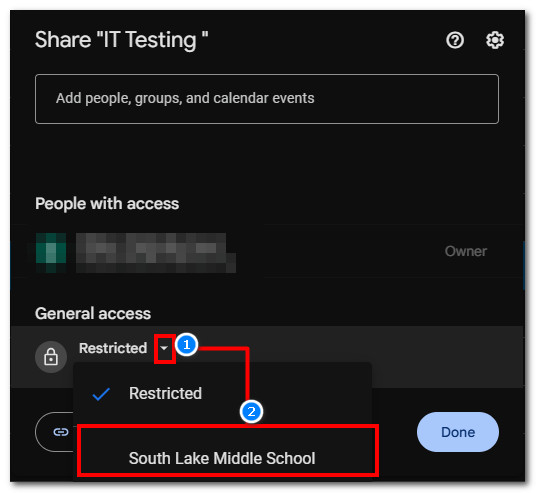The width and height of the screenshot is (536, 493).
Task: Click the General access heading
Action: click(x=93, y=314)
